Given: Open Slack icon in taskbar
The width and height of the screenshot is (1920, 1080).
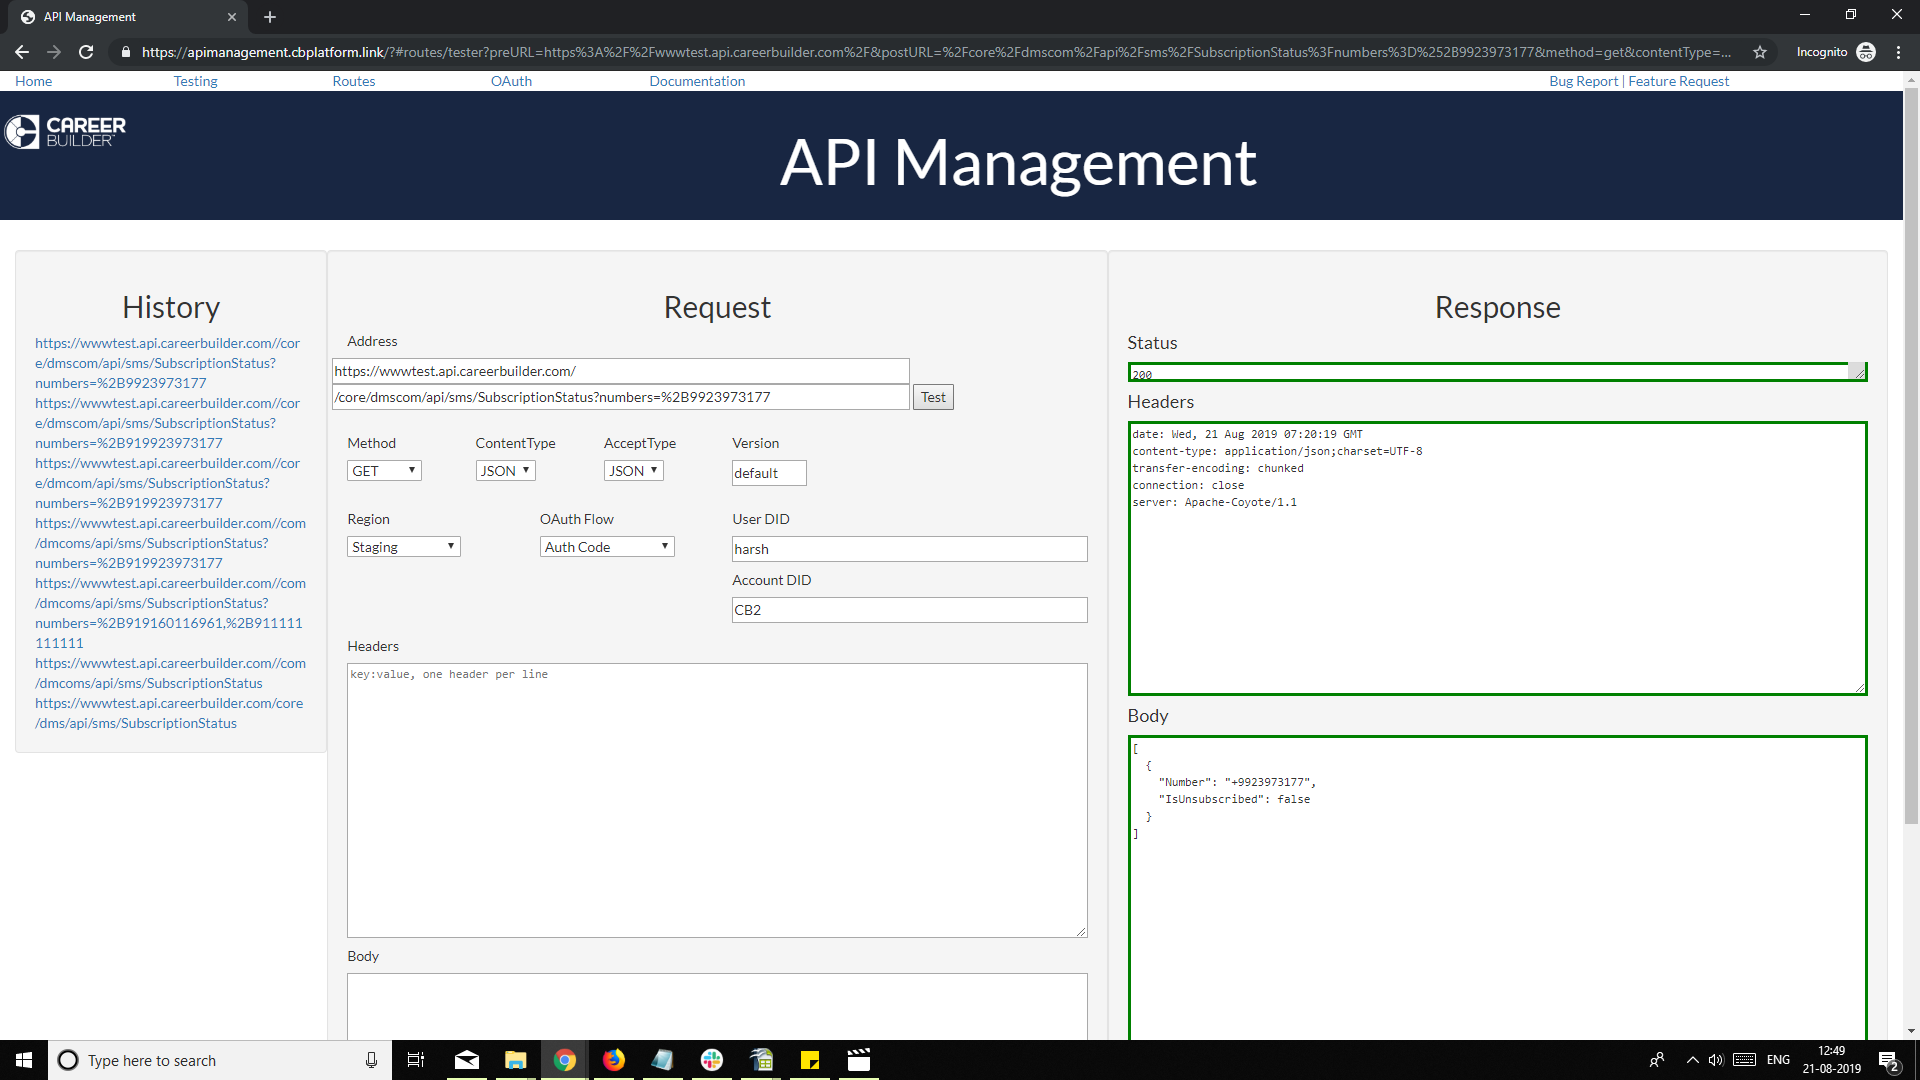Looking at the screenshot, I should [711, 1060].
